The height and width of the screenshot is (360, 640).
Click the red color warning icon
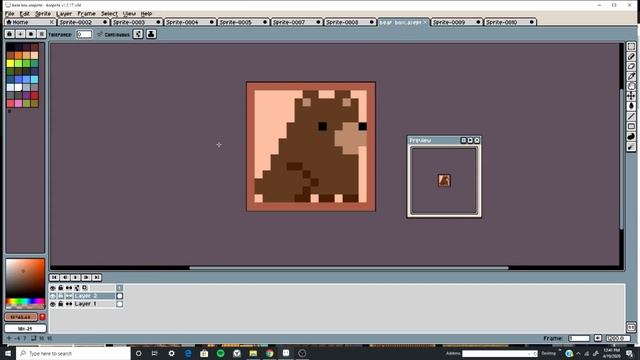(42, 317)
